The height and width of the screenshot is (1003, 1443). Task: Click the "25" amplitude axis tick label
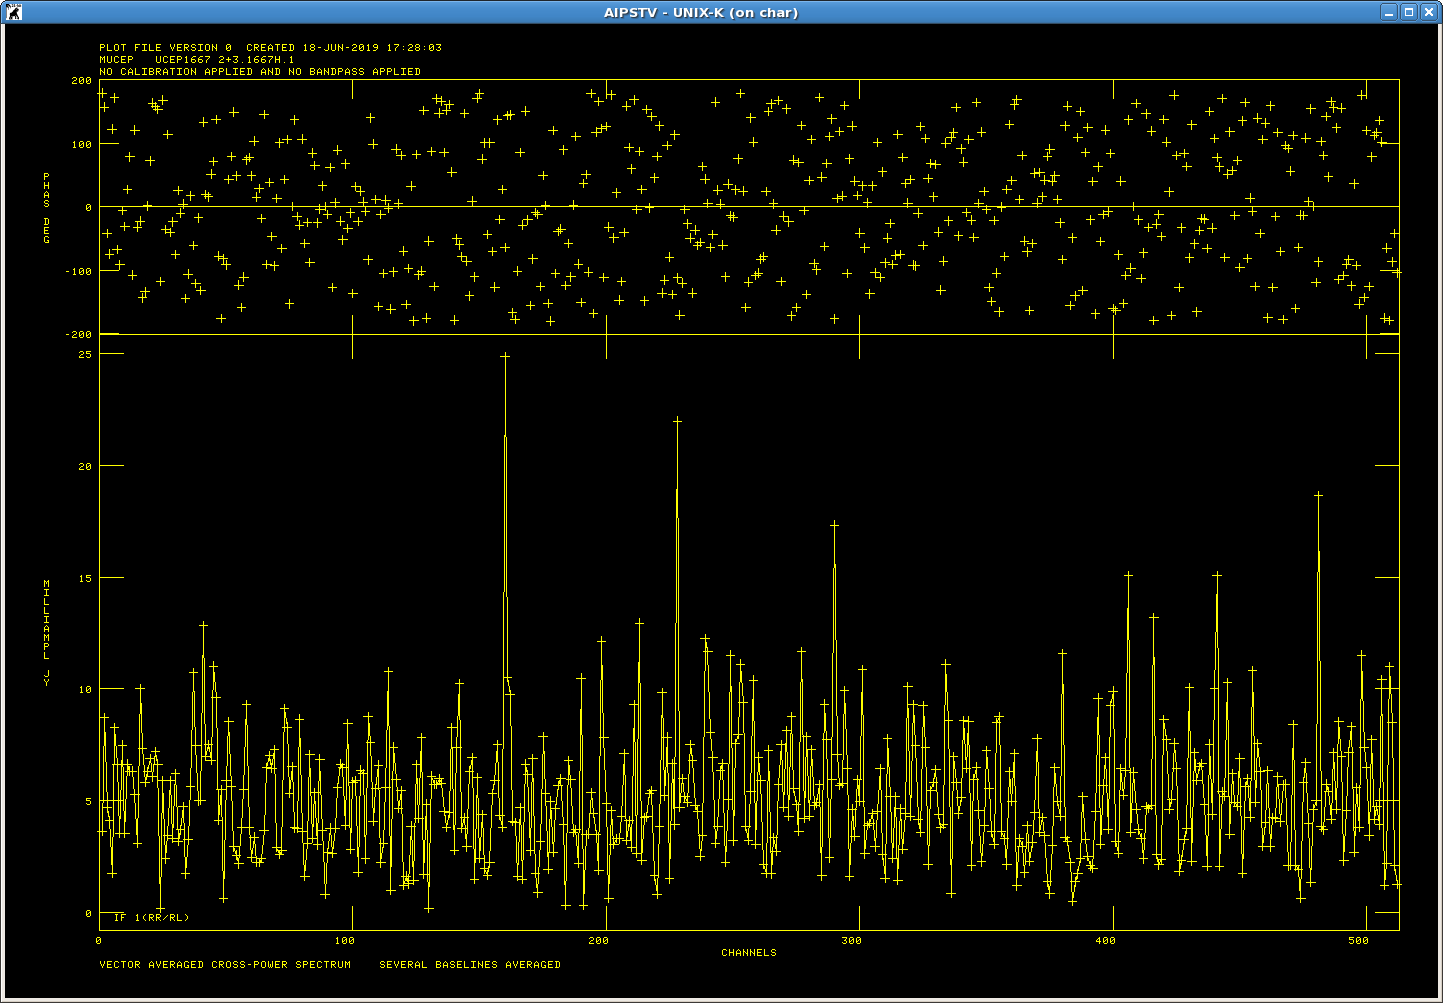tap(84, 355)
